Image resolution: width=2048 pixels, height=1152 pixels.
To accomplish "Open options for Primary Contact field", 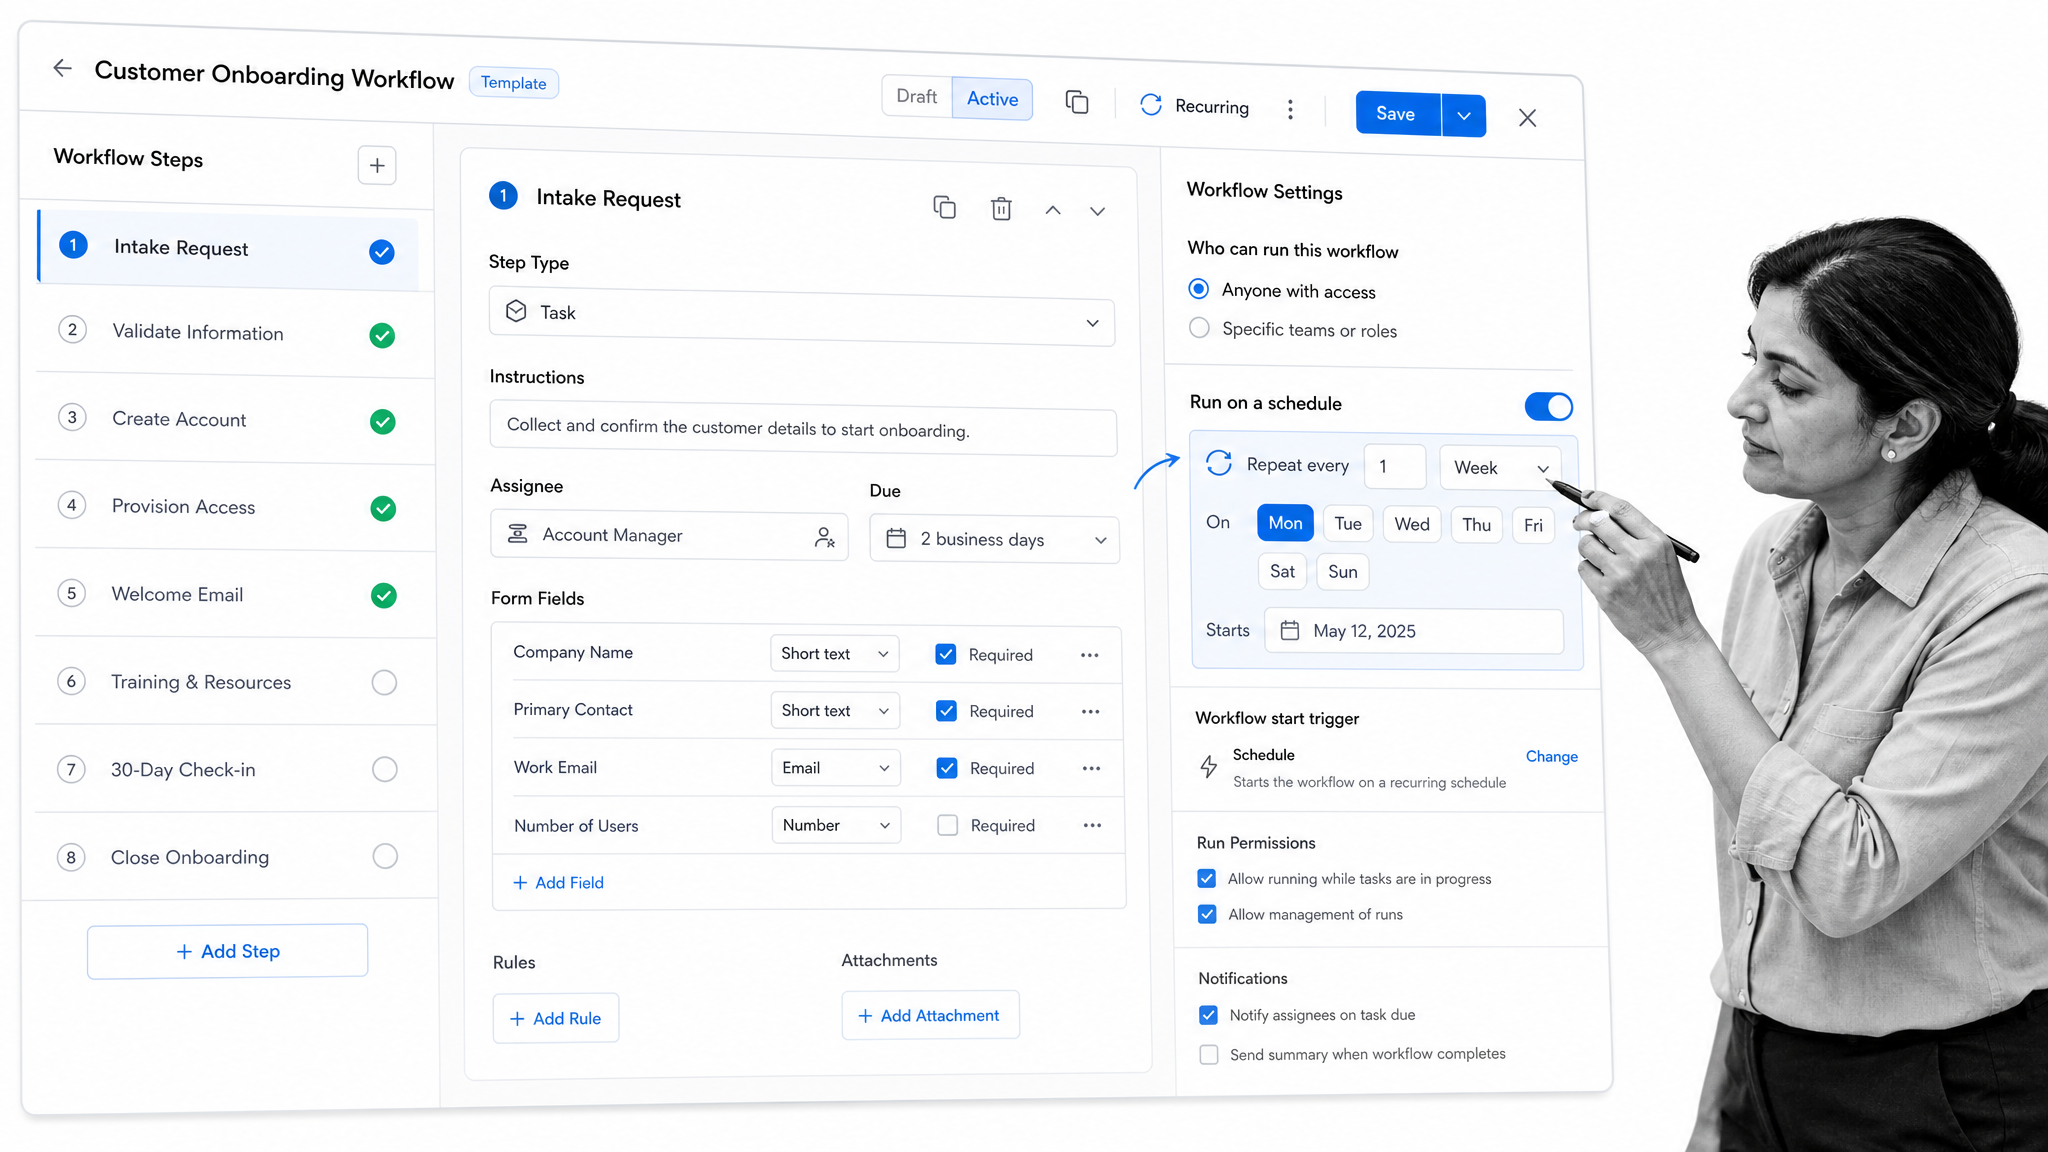I will [x=1090, y=712].
